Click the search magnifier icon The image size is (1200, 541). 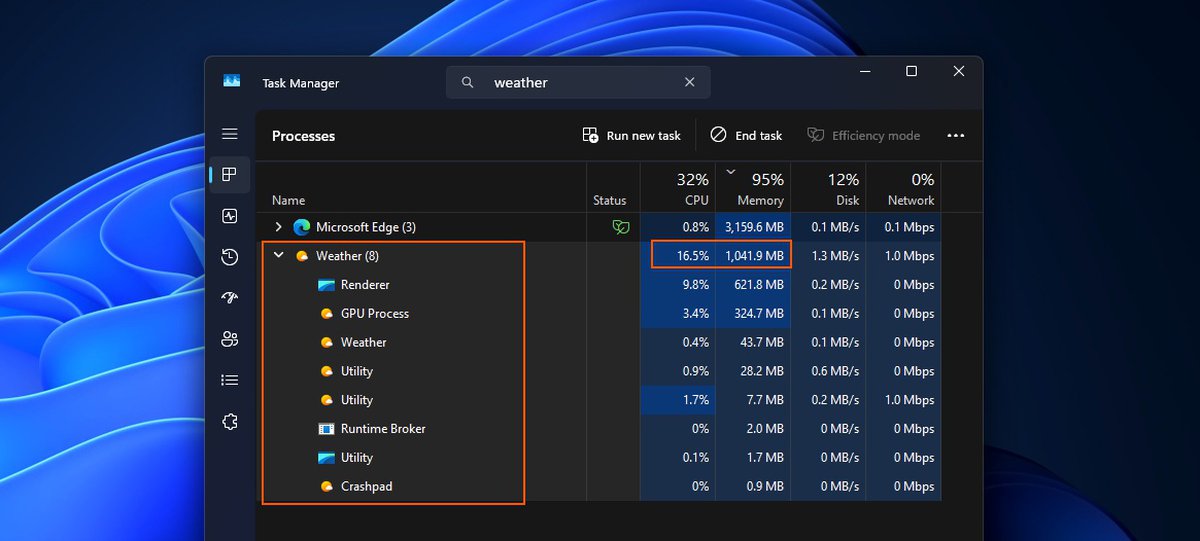[467, 82]
